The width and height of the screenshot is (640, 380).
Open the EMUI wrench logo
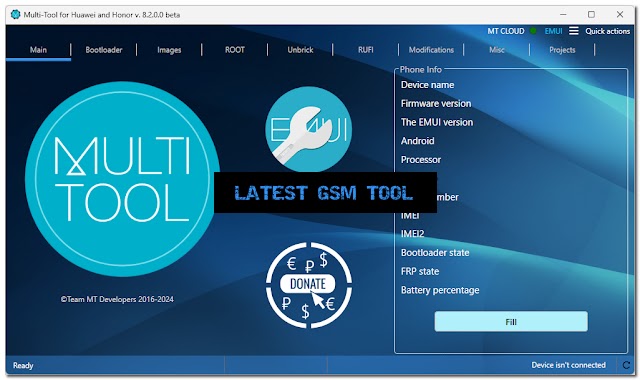pyautogui.click(x=308, y=129)
